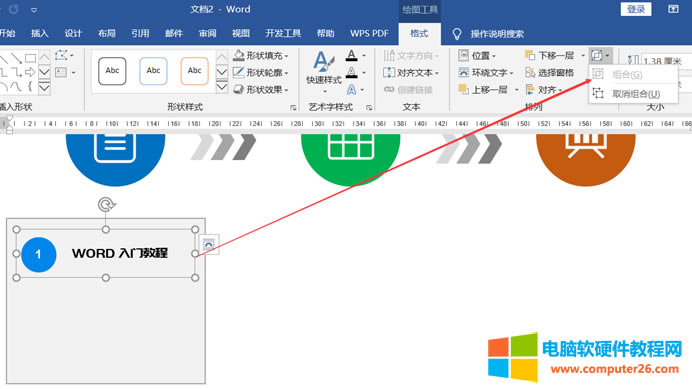Select the rectangle shape in shapes gallery

(x=30, y=58)
